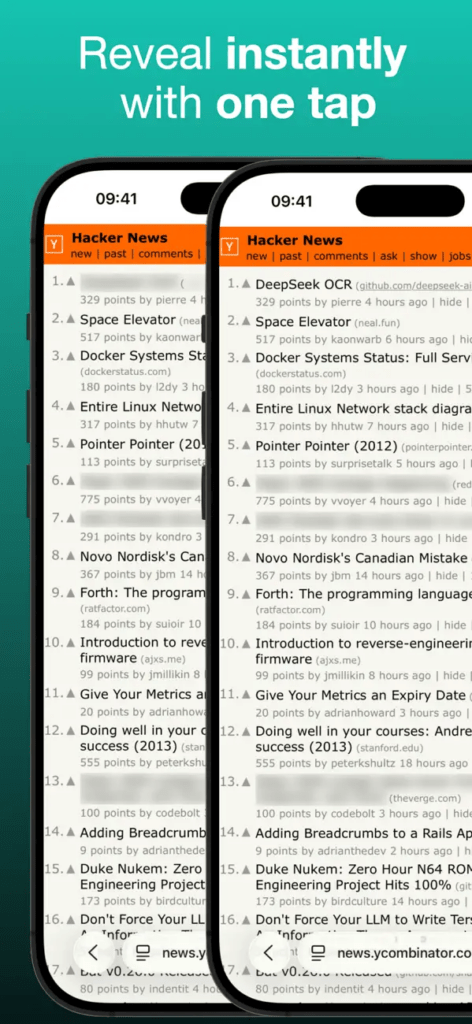Open Pointer Pointer (2012) story in right phone
The width and height of the screenshot is (472, 1024).
tap(326, 446)
